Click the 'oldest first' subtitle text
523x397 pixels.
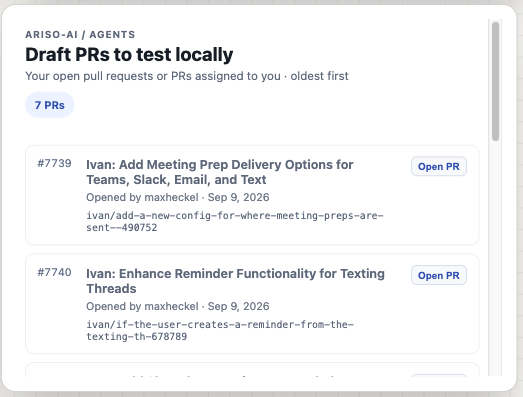(319, 76)
